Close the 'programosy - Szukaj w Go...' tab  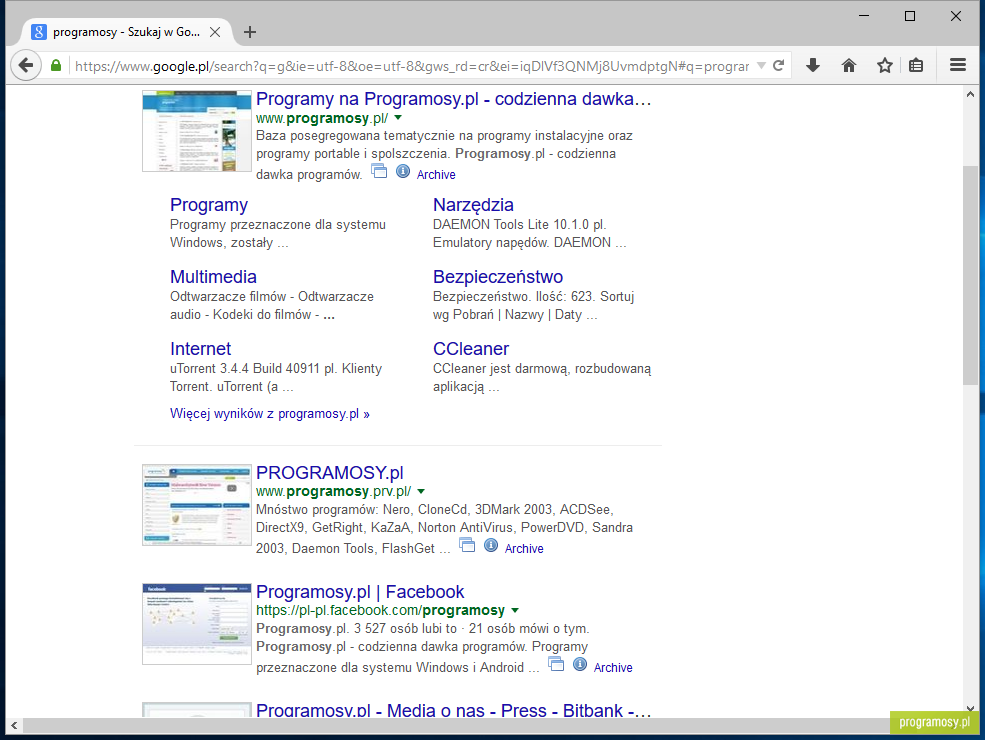[x=215, y=32]
